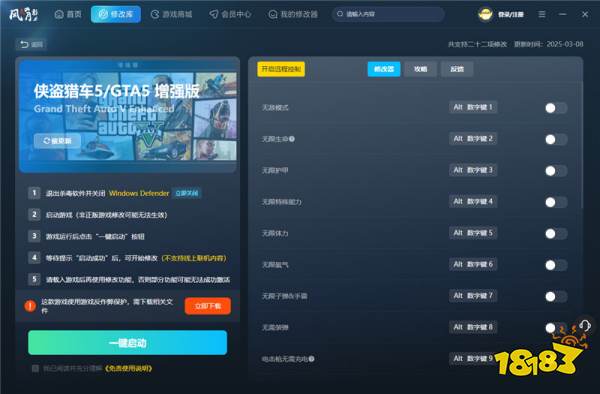This screenshot has height=394, width=600.
Task: Click the 一键启动 one-click launch button
Action: [x=127, y=343]
